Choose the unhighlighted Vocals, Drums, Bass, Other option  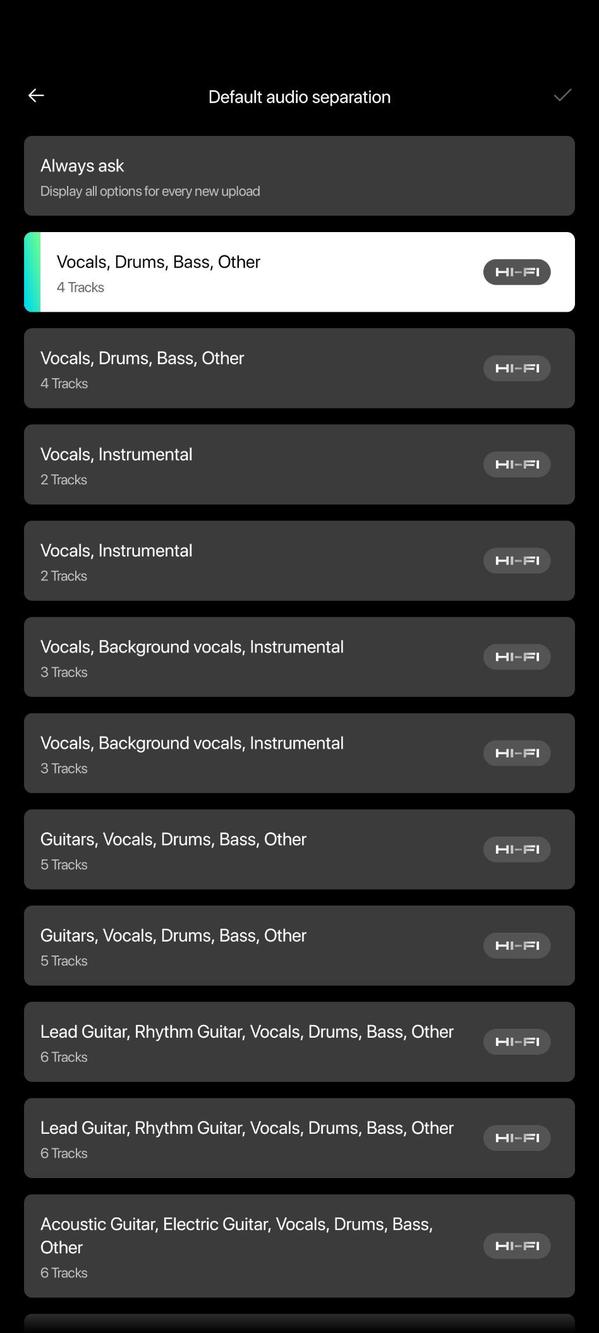[x=299, y=368]
